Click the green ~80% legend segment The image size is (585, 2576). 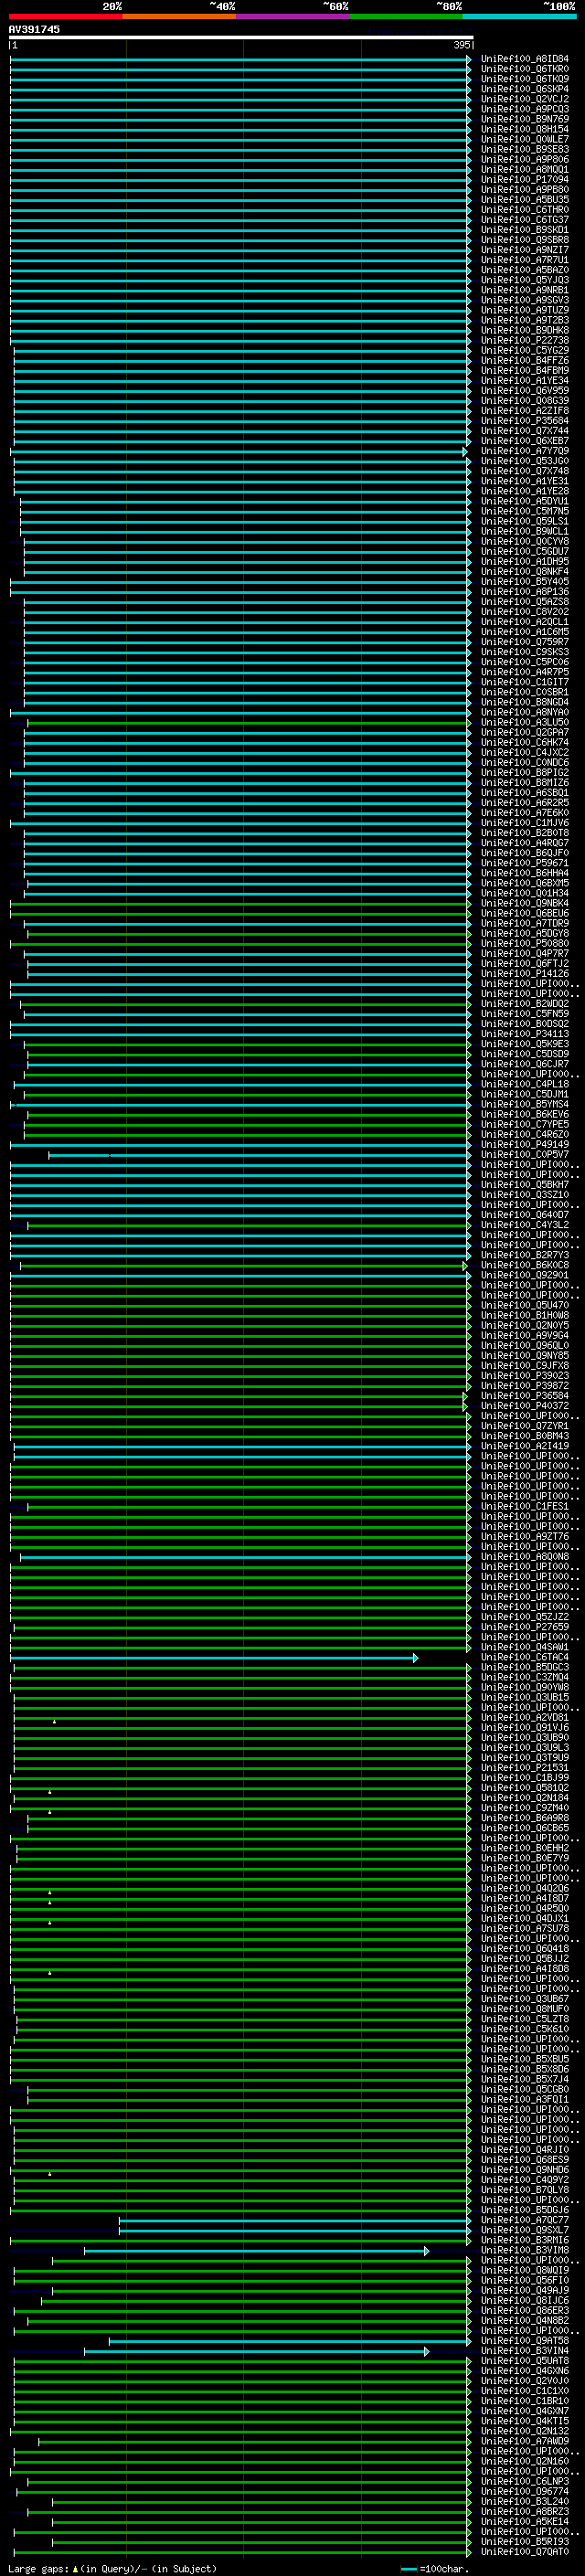(x=405, y=16)
